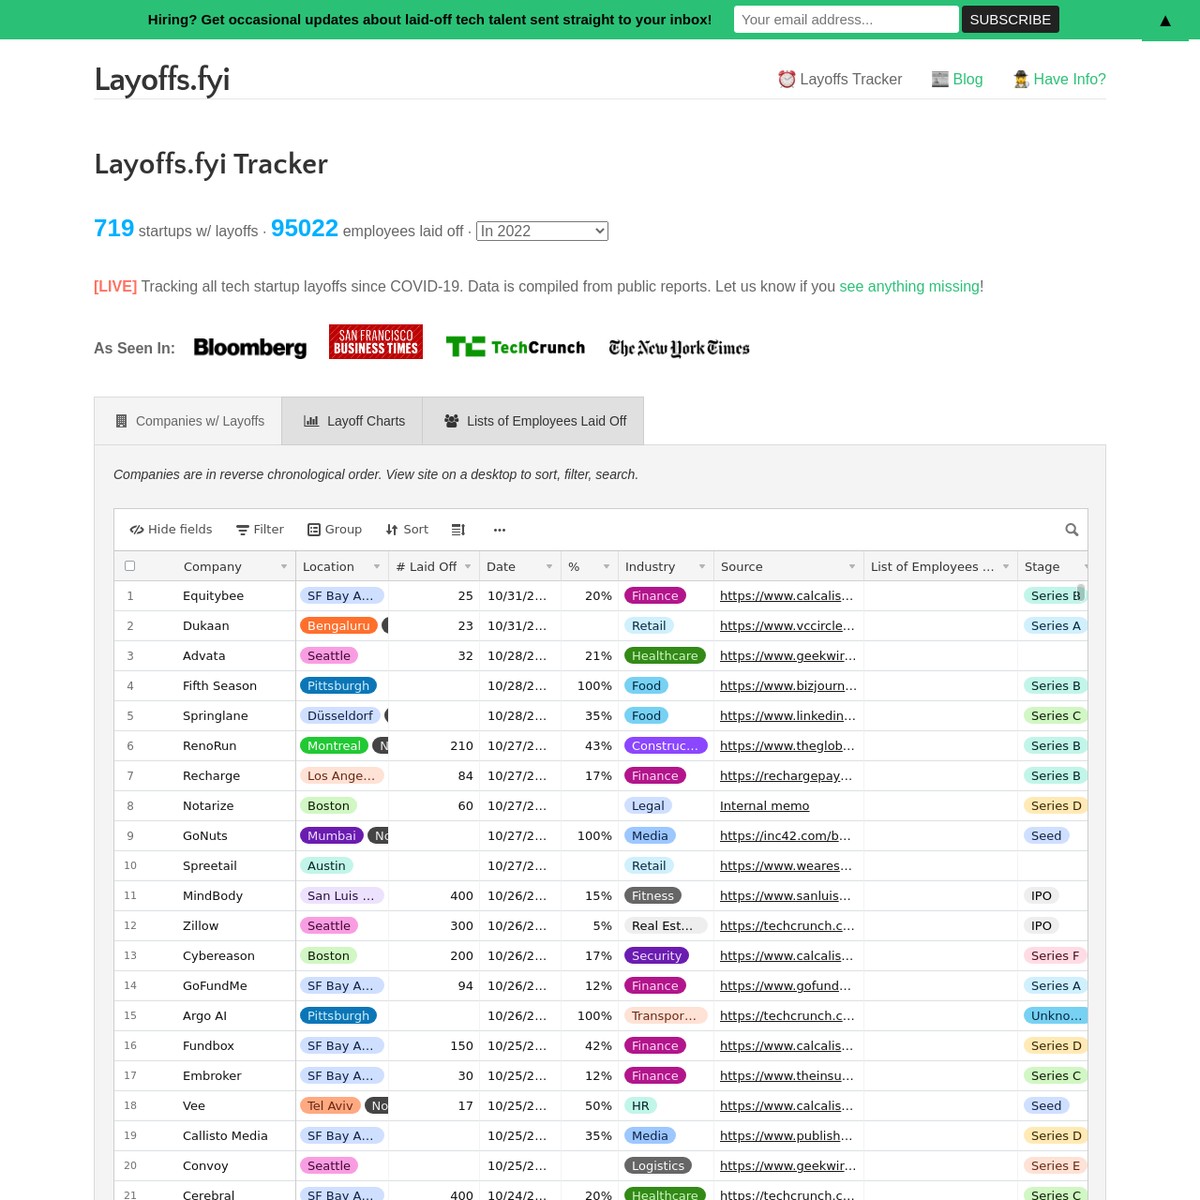This screenshot has height=1200, width=1200.
Task: Open the Company column dropdown arrow
Action: pyautogui.click(x=284, y=567)
